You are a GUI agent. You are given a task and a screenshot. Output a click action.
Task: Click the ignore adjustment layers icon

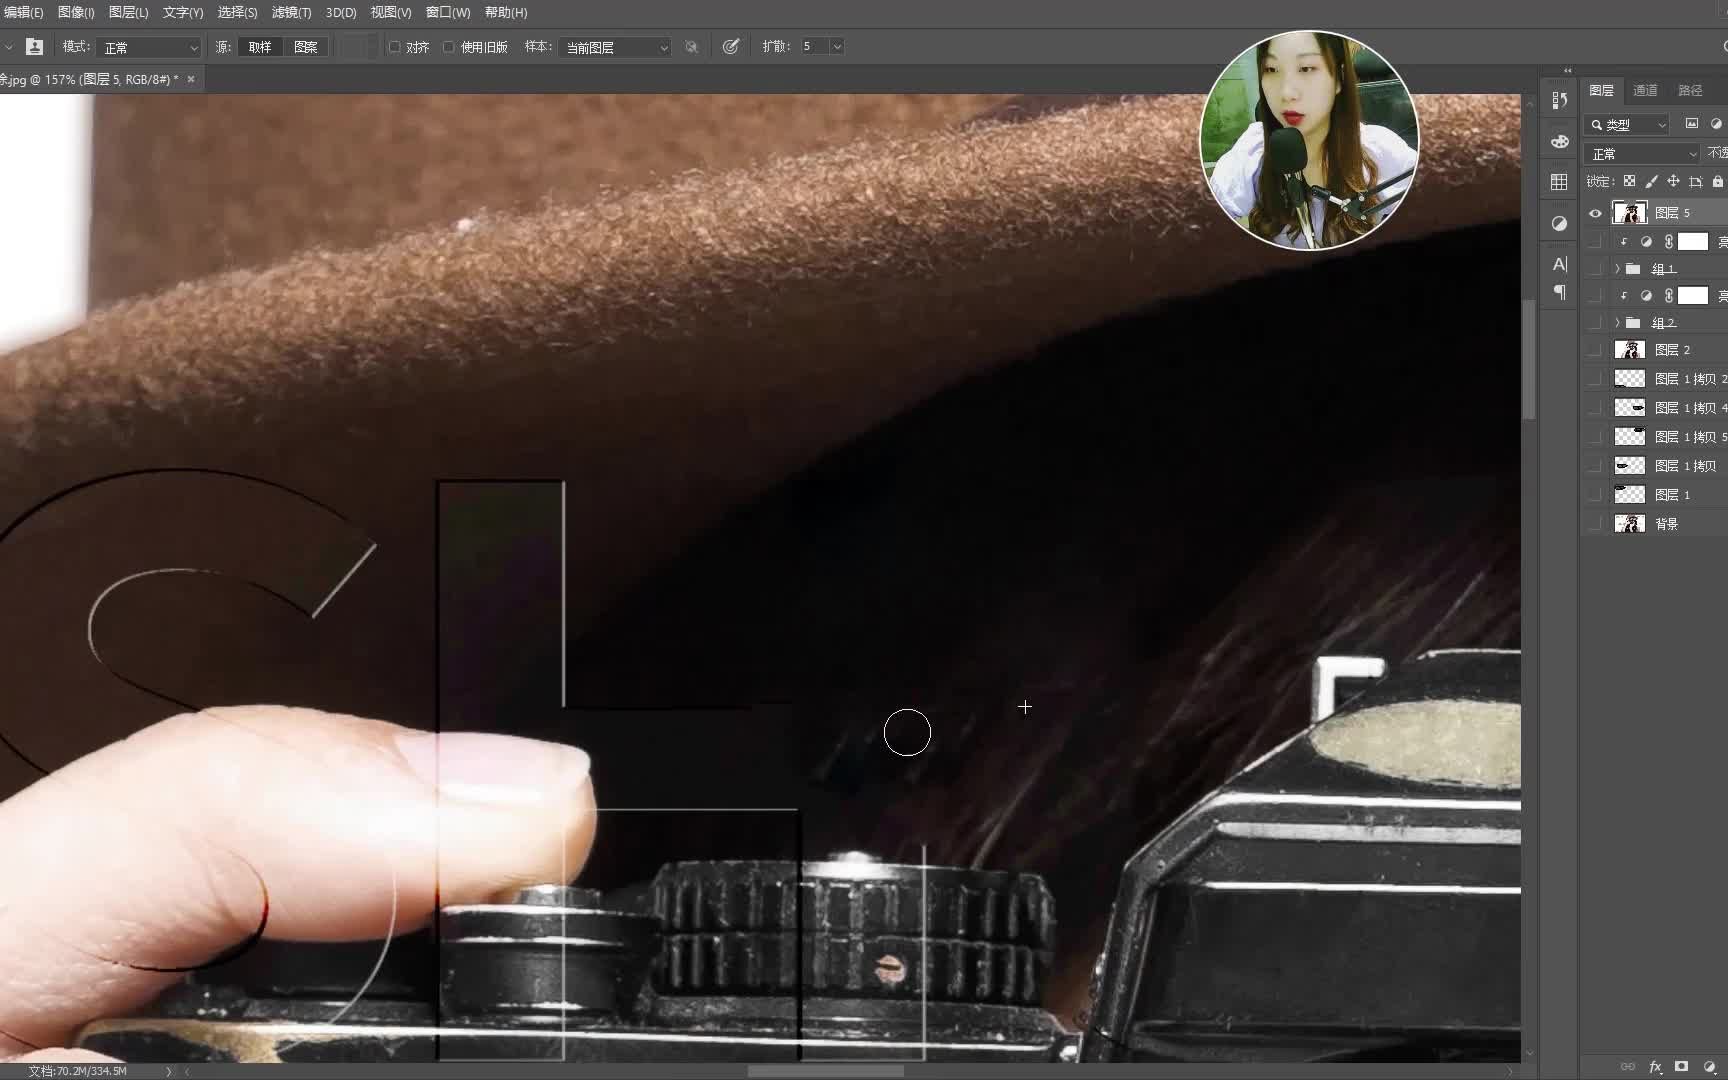[x=691, y=47]
